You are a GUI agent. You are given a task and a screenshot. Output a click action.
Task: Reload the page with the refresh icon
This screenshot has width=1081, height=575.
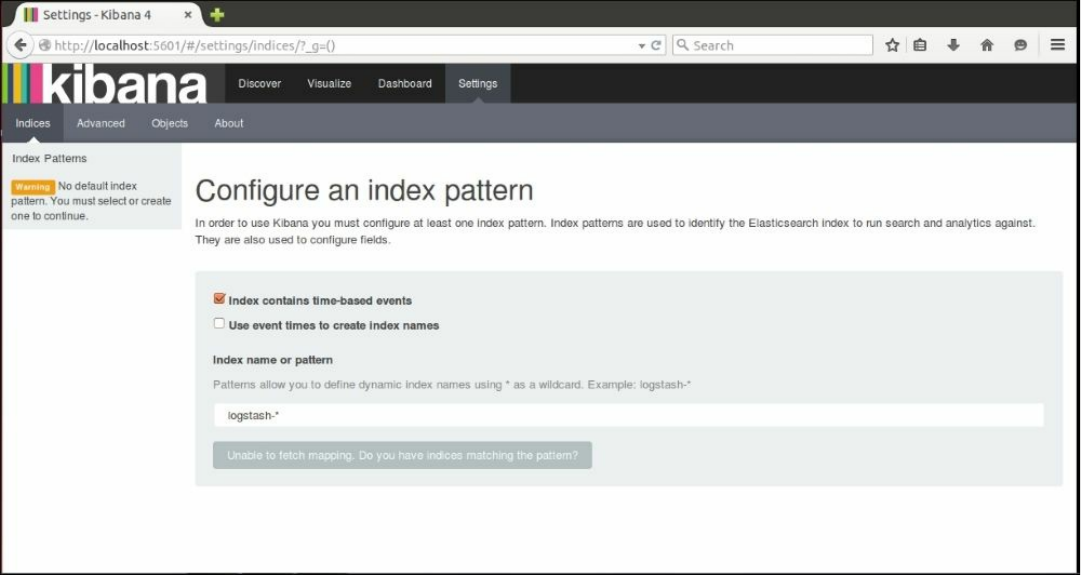tap(656, 46)
